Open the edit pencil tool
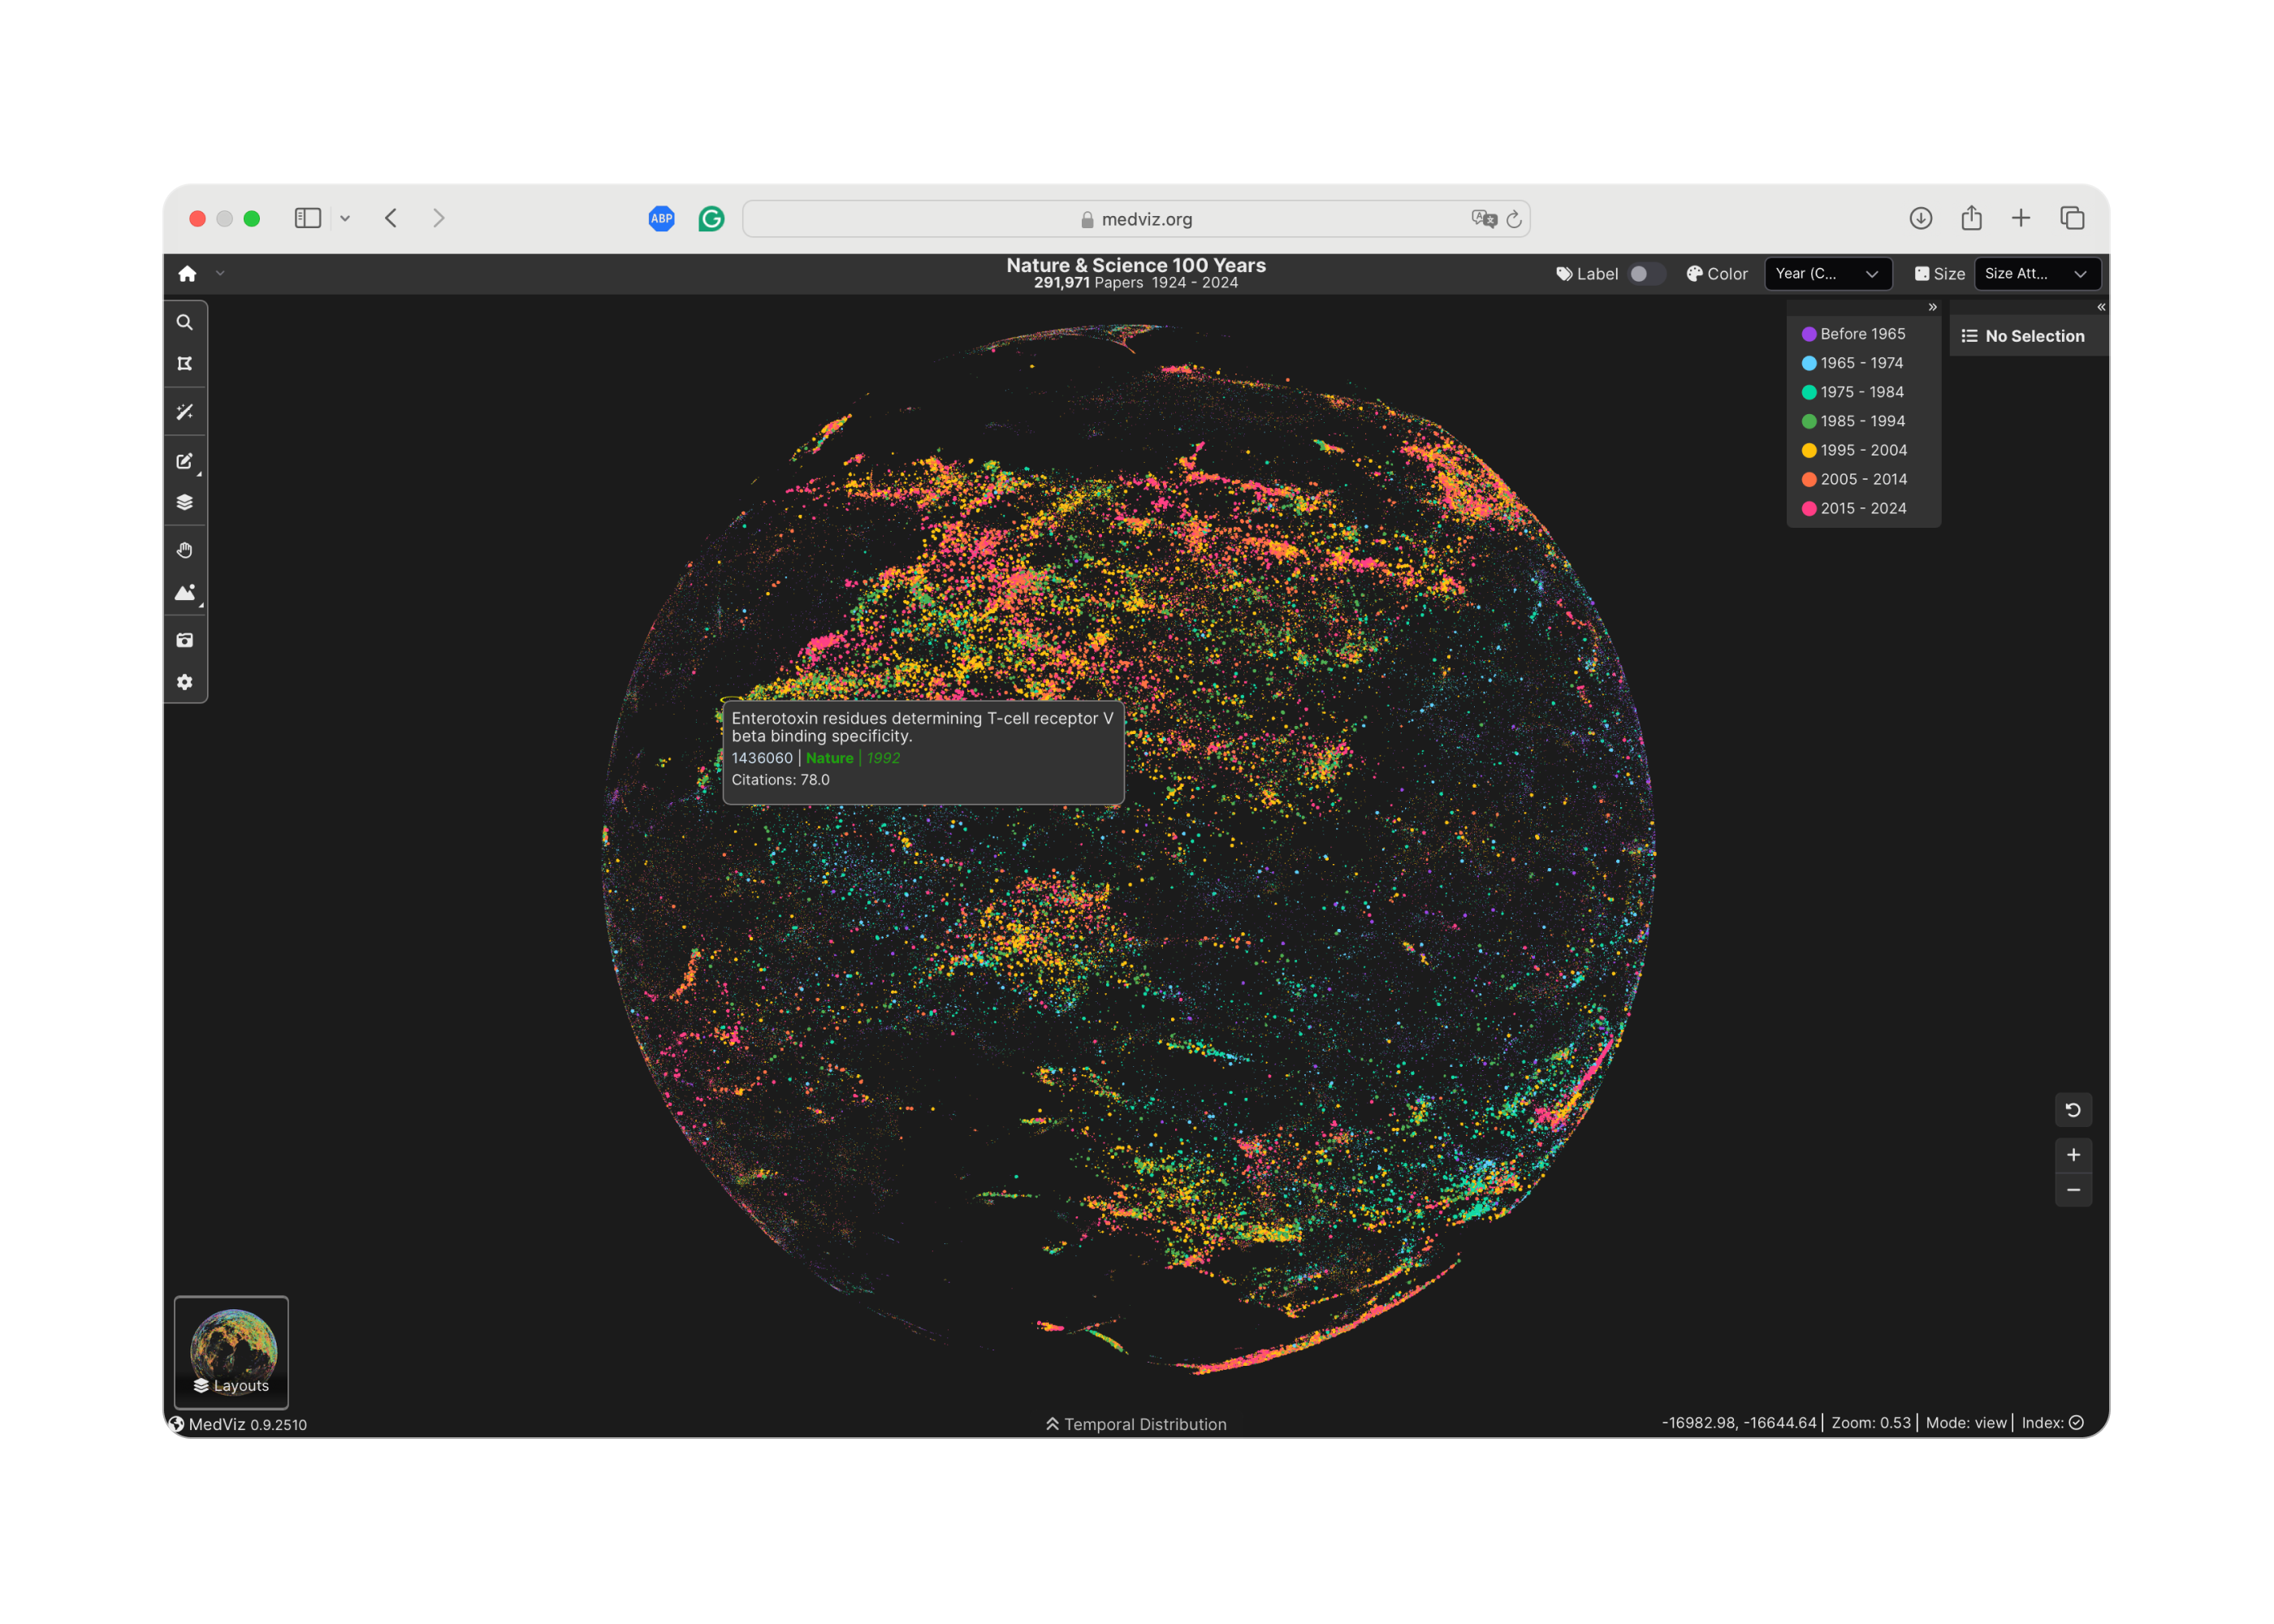Viewport: 2274px width, 1624px height. tap(185, 461)
